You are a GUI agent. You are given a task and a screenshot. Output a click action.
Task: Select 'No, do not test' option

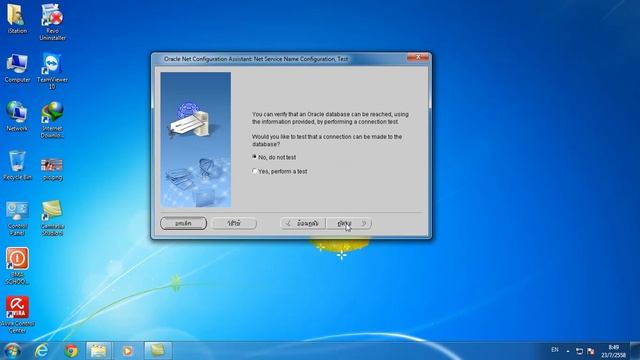[x=274, y=157]
